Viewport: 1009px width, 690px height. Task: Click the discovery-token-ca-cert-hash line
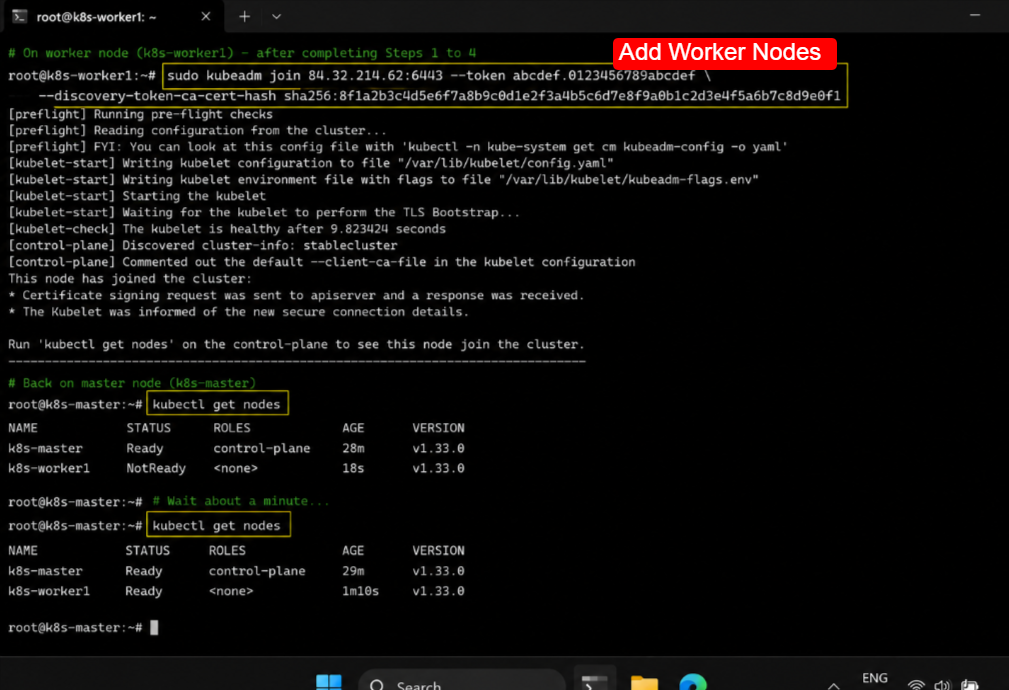point(439,96)
